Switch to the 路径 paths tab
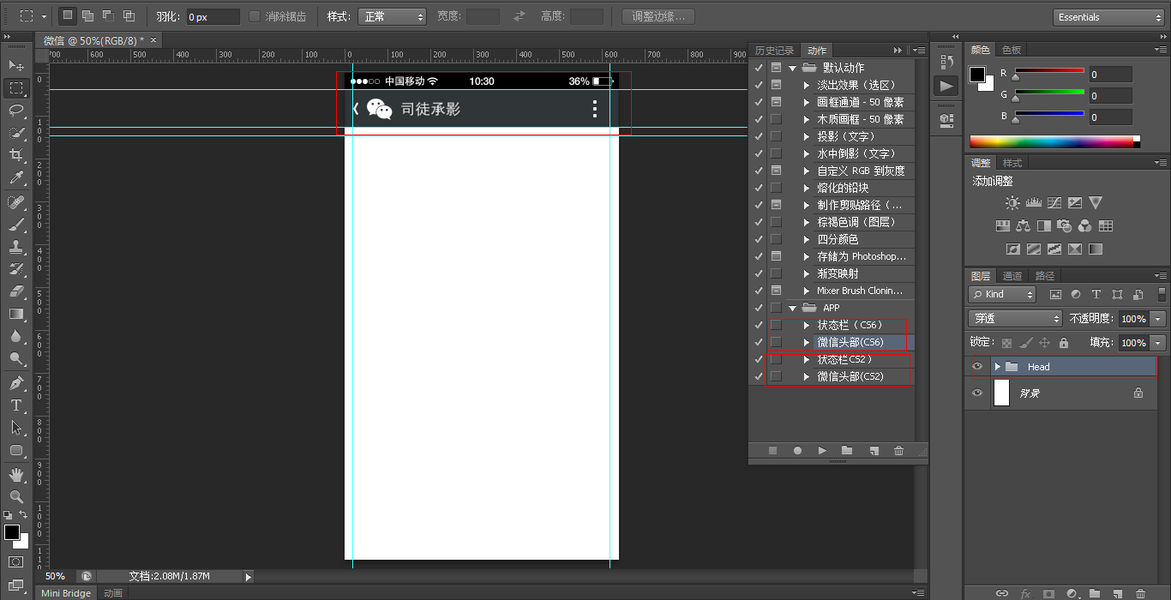The height and width of the screenshot is (600, 1171). pos(1043,275)
